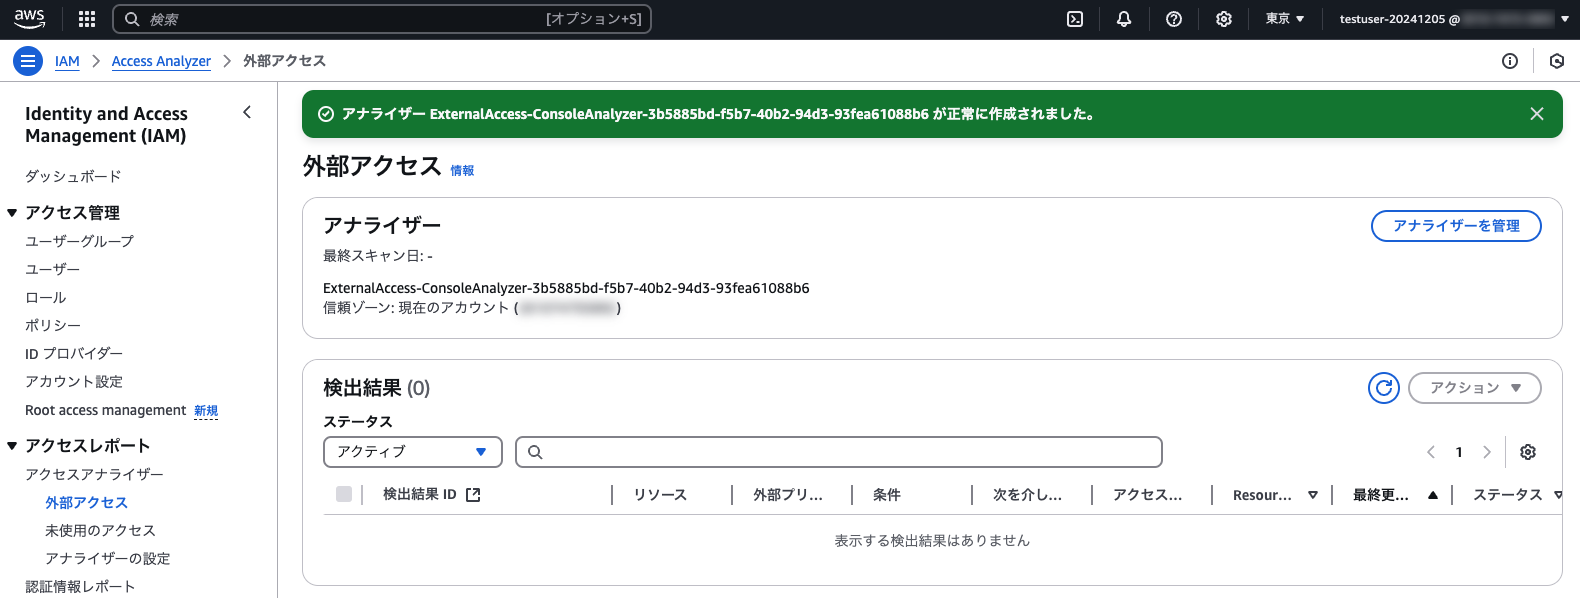Screen dimensions: 1580x598
Task: Refresh the findings list
Action: click(1384, 388)
